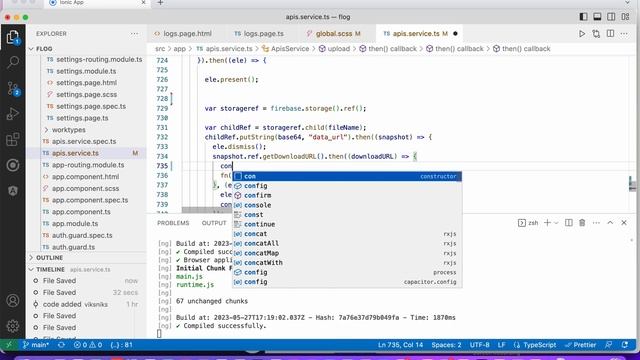Open auth.guard.ts in explorer
The height and width of the screenshot is (360, 640).
pos(73,247)
